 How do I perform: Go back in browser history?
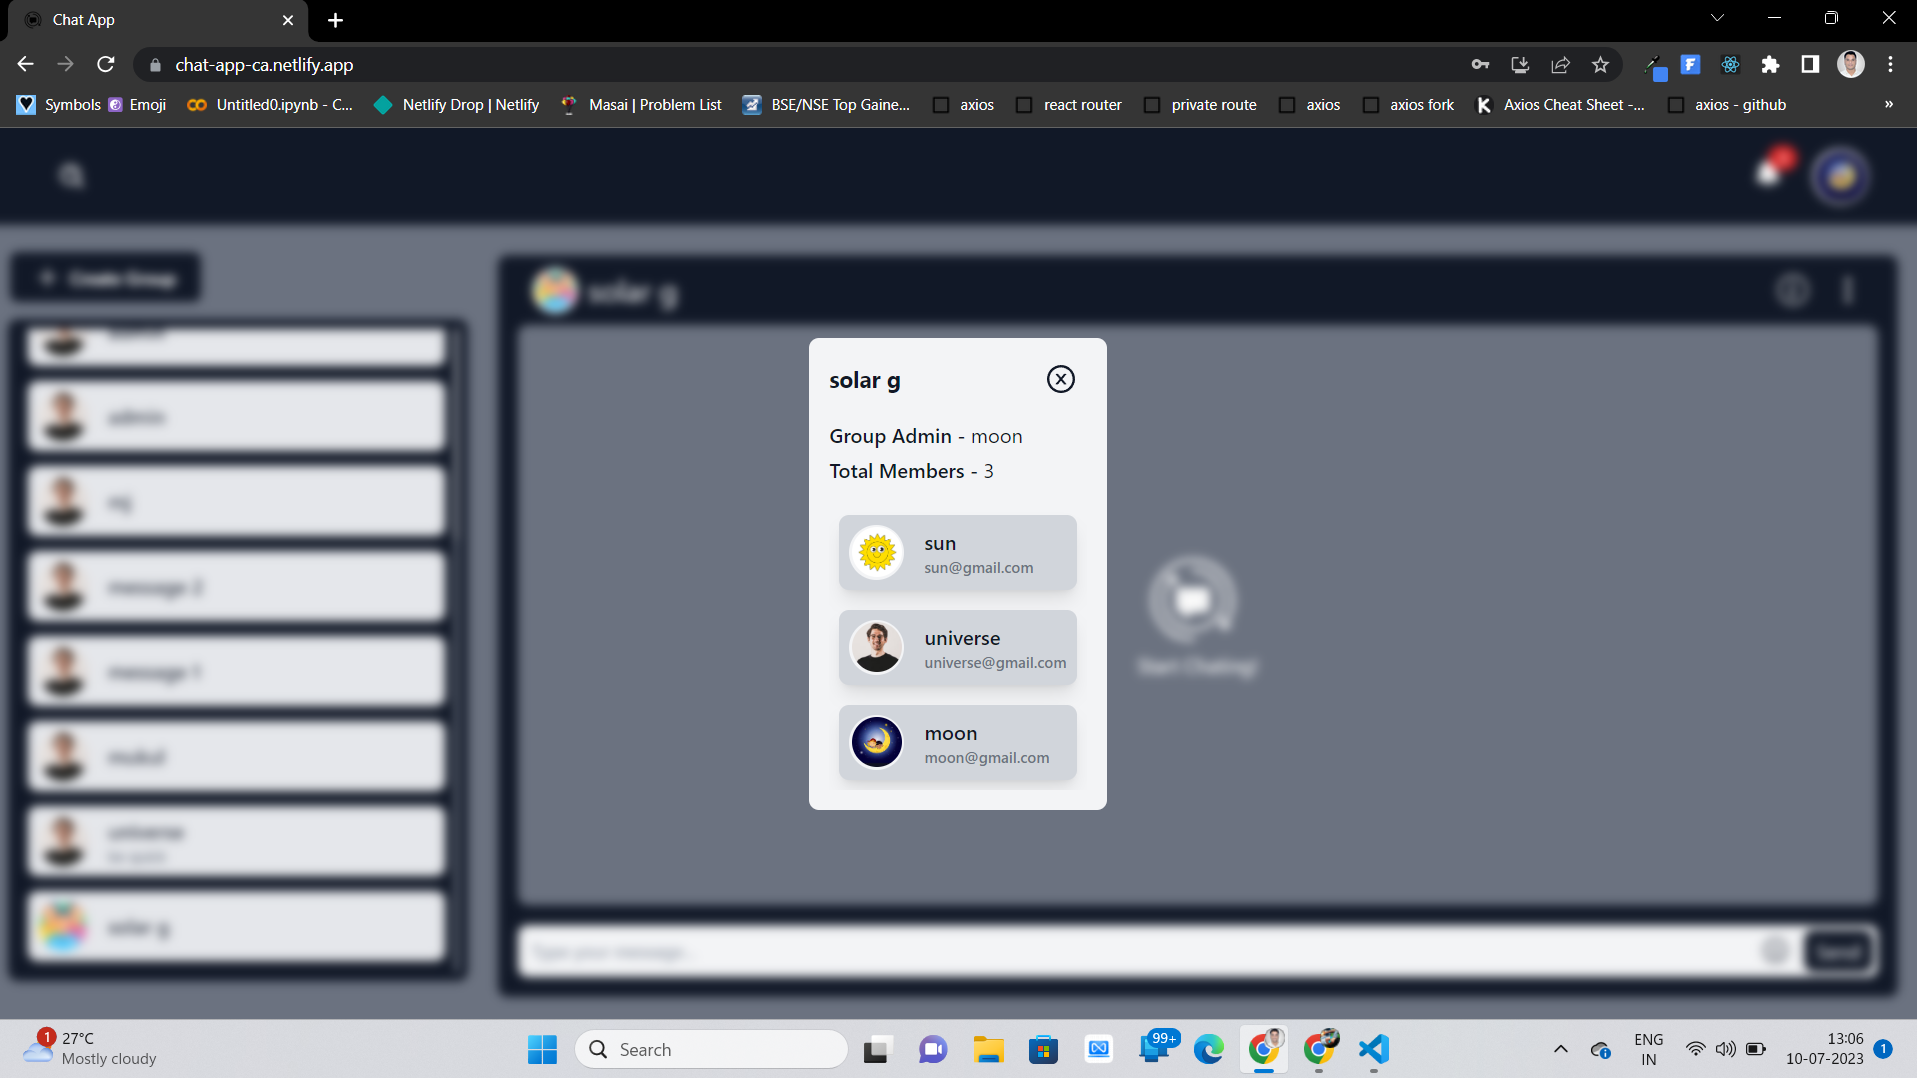tap(26, 64)
